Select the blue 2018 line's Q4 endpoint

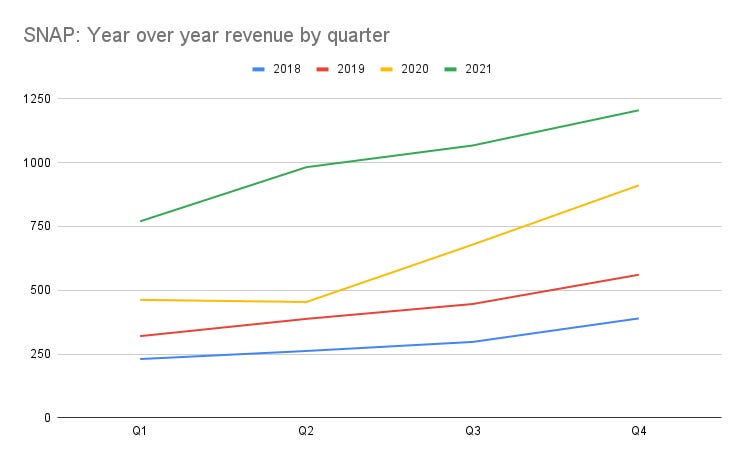point(638,318)
